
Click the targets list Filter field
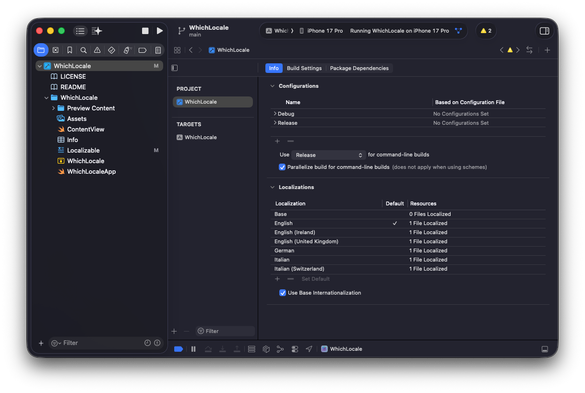pos(225,331)
